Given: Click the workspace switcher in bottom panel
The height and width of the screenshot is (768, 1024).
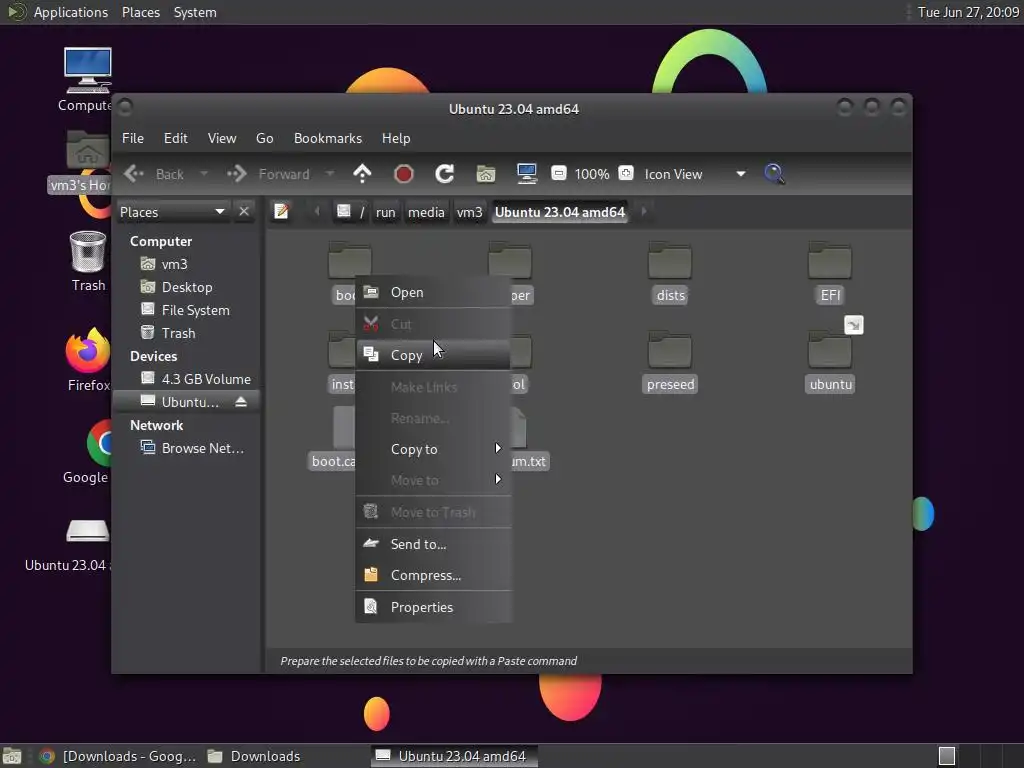Looking at the screenshot, I should (x=947, y=756).
